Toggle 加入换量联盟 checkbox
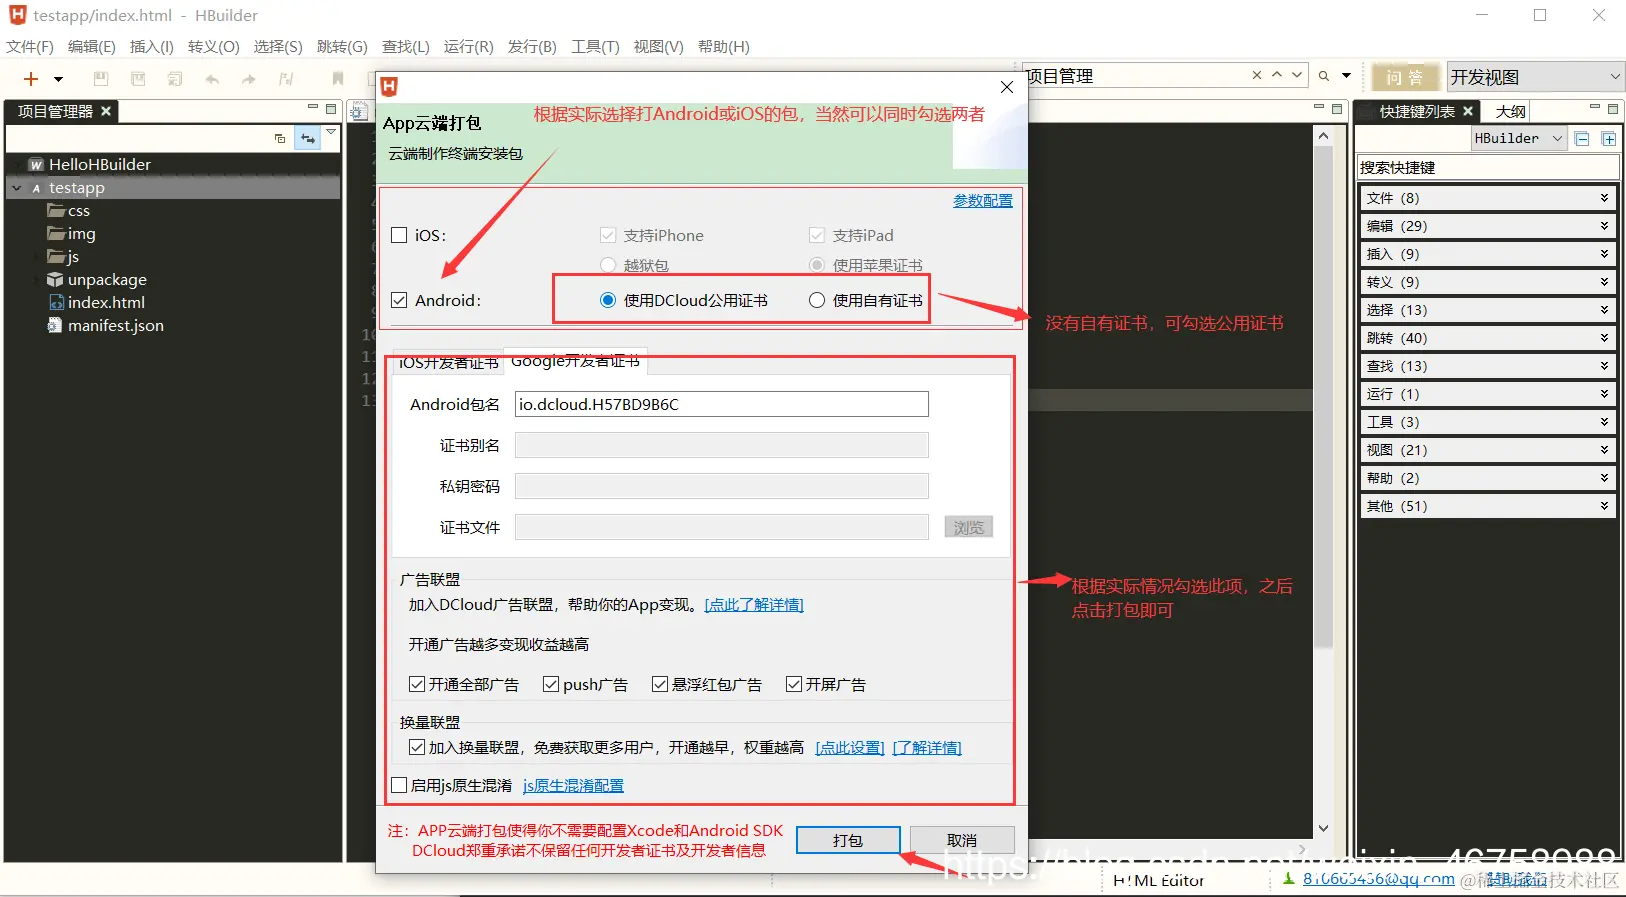The height and width of the screenshot is (897, 1626). coord(417,747)
